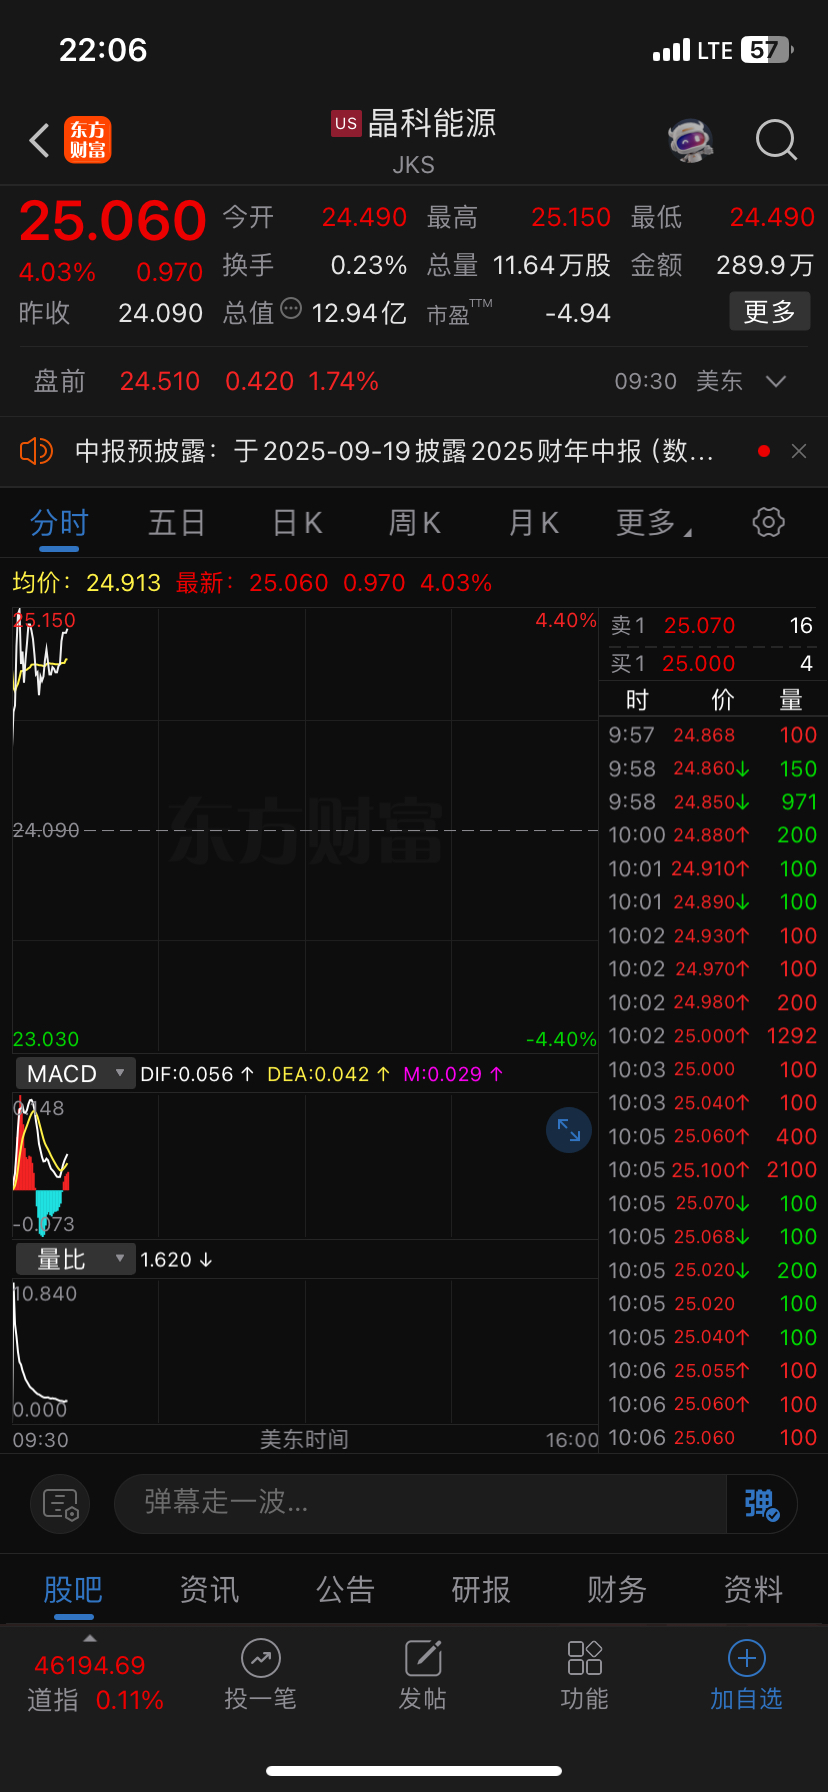
Task: Open the 股吧 tab
Action: tap(73, 1589)
